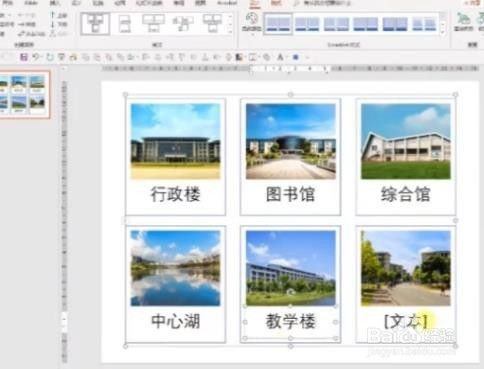Screen dimensions: 484x369
Task: Open the Acrobat ribbon tab
Action: coord(227,3)
